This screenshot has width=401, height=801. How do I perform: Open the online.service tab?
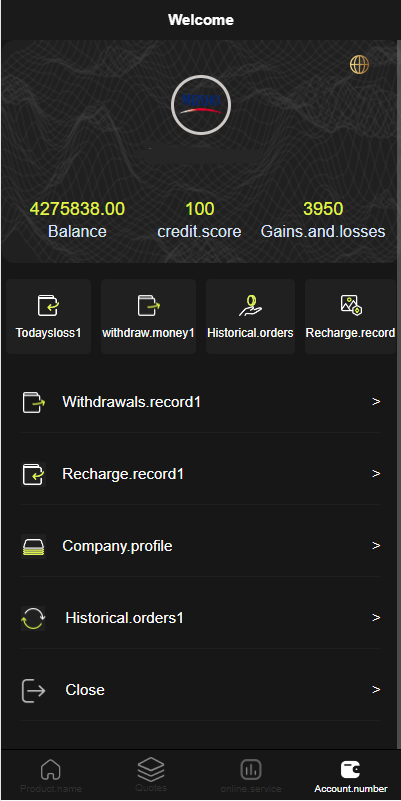pos(251,775)
